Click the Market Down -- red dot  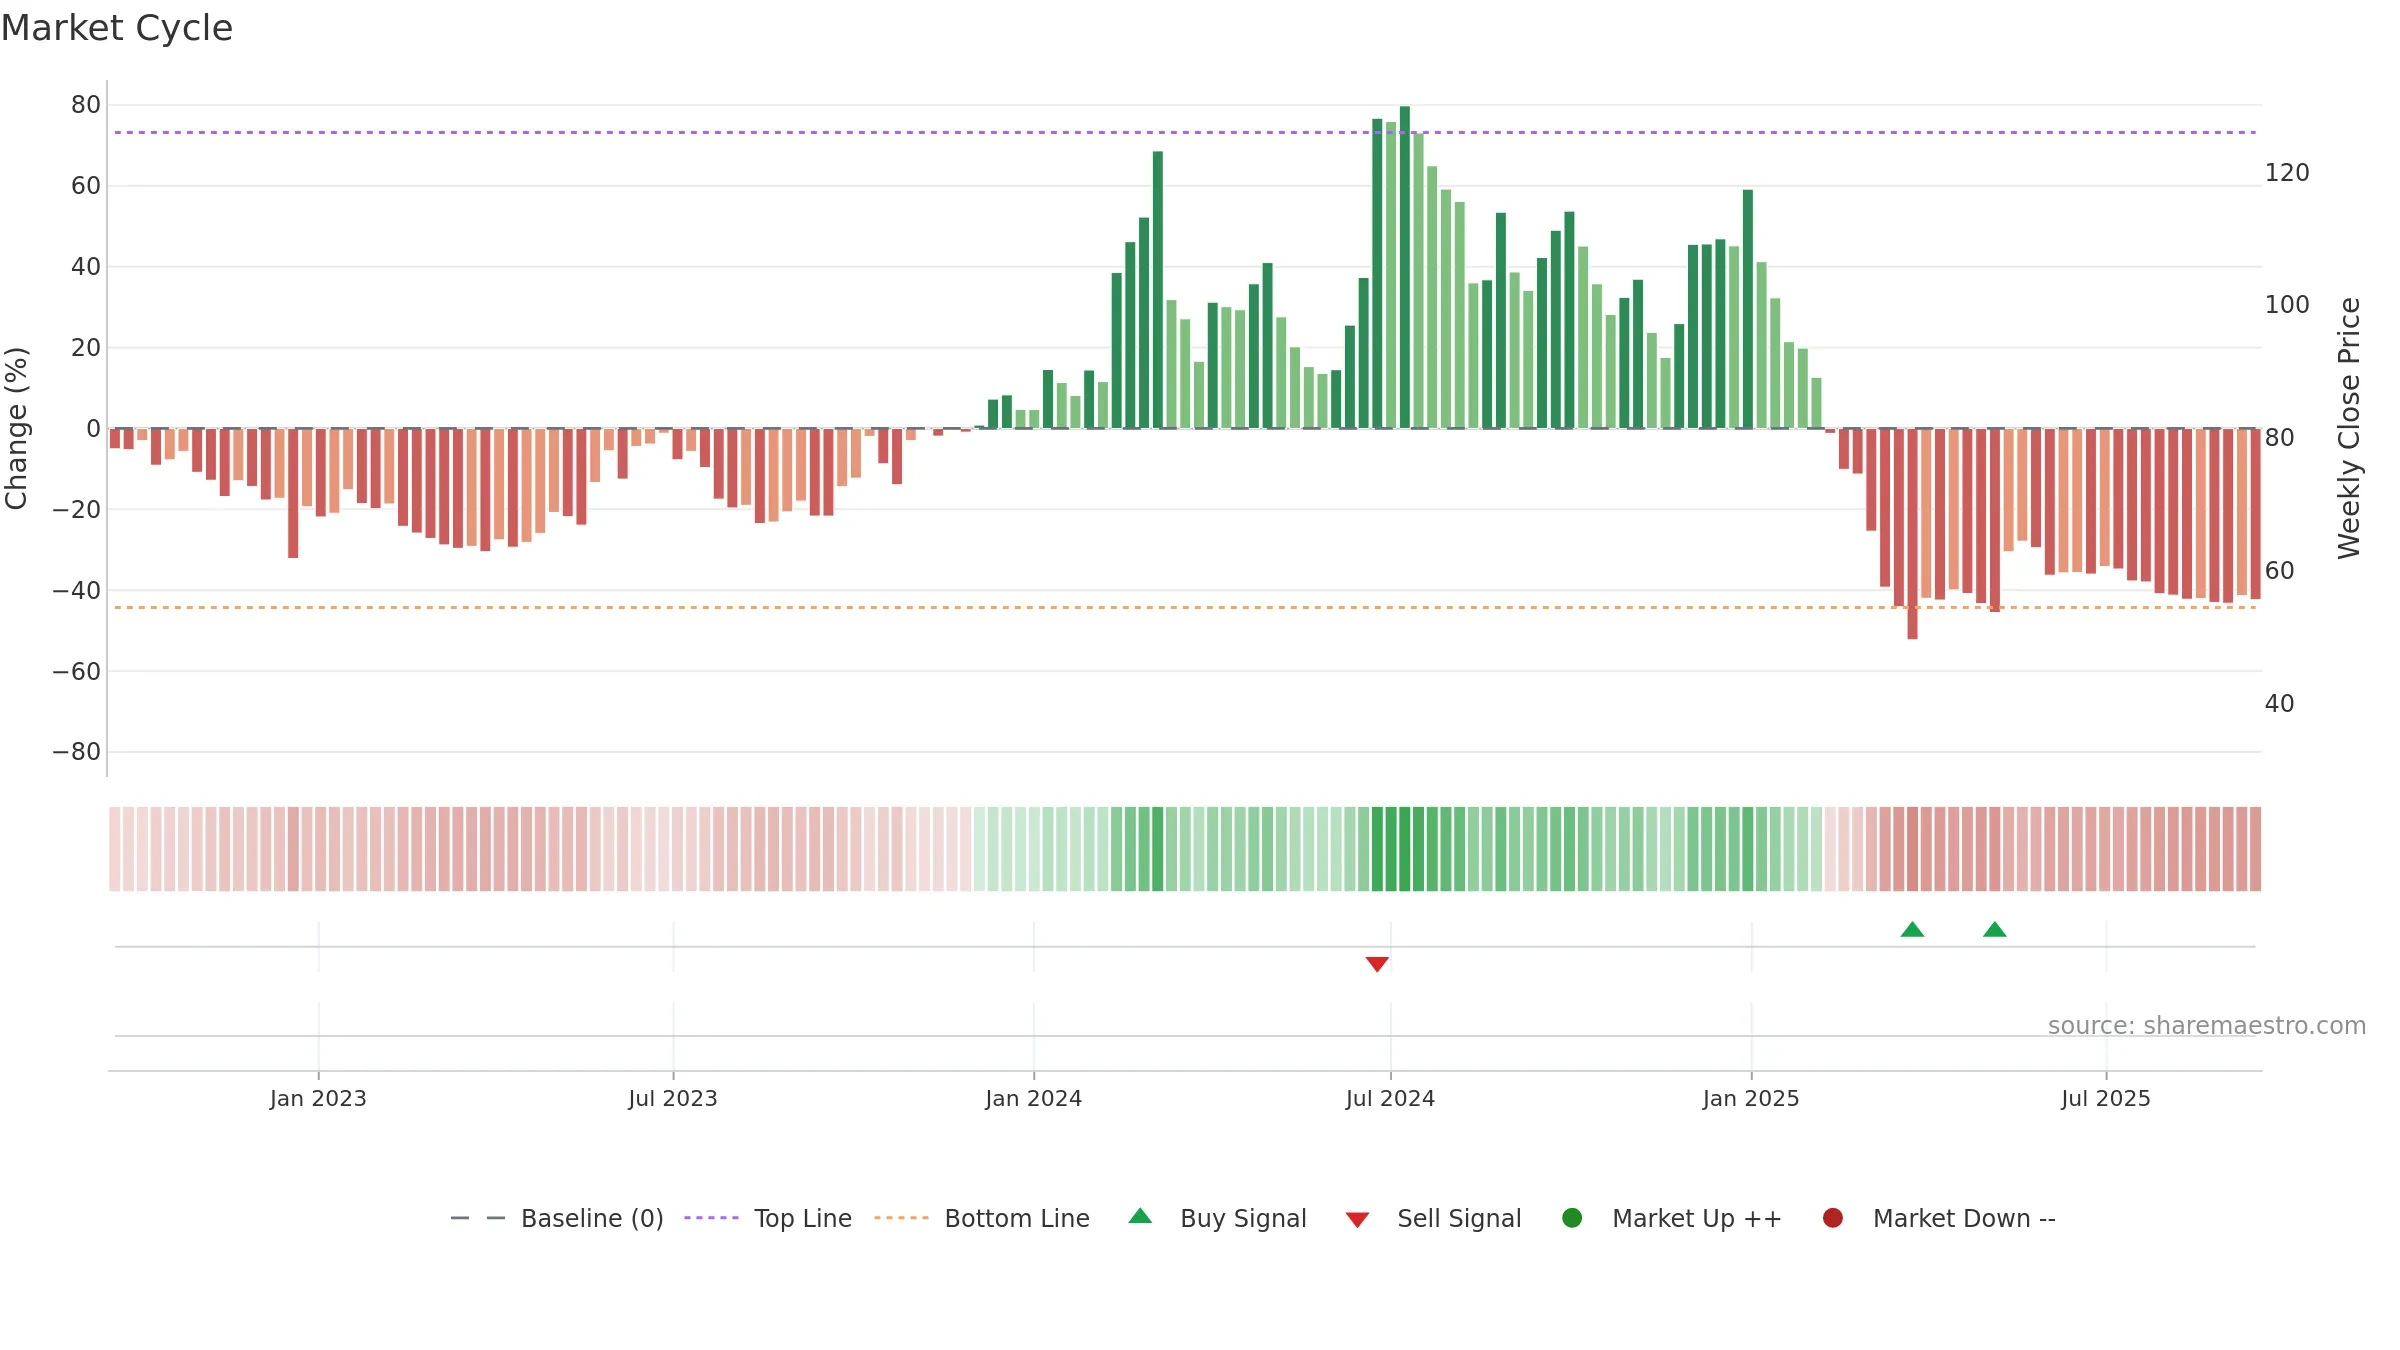coord(1833,1218)
